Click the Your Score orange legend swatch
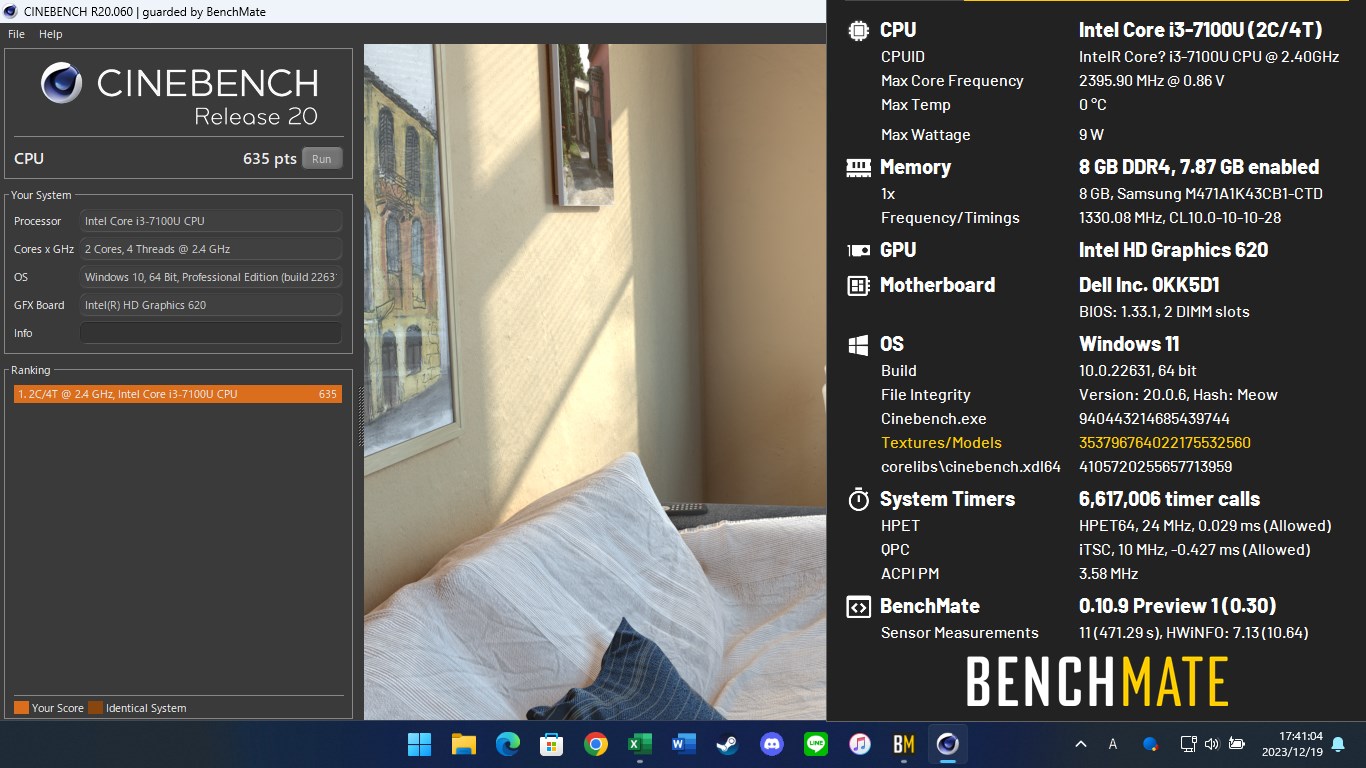The image size is (1366, 768). point(21,708)
